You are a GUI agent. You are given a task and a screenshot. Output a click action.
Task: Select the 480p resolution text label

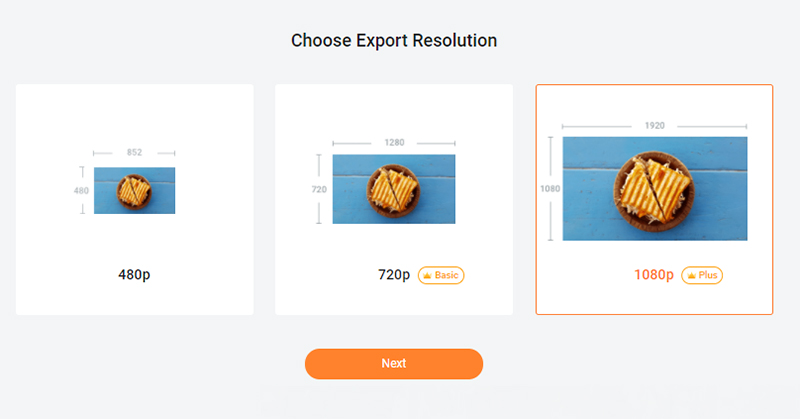coord(134,274)
